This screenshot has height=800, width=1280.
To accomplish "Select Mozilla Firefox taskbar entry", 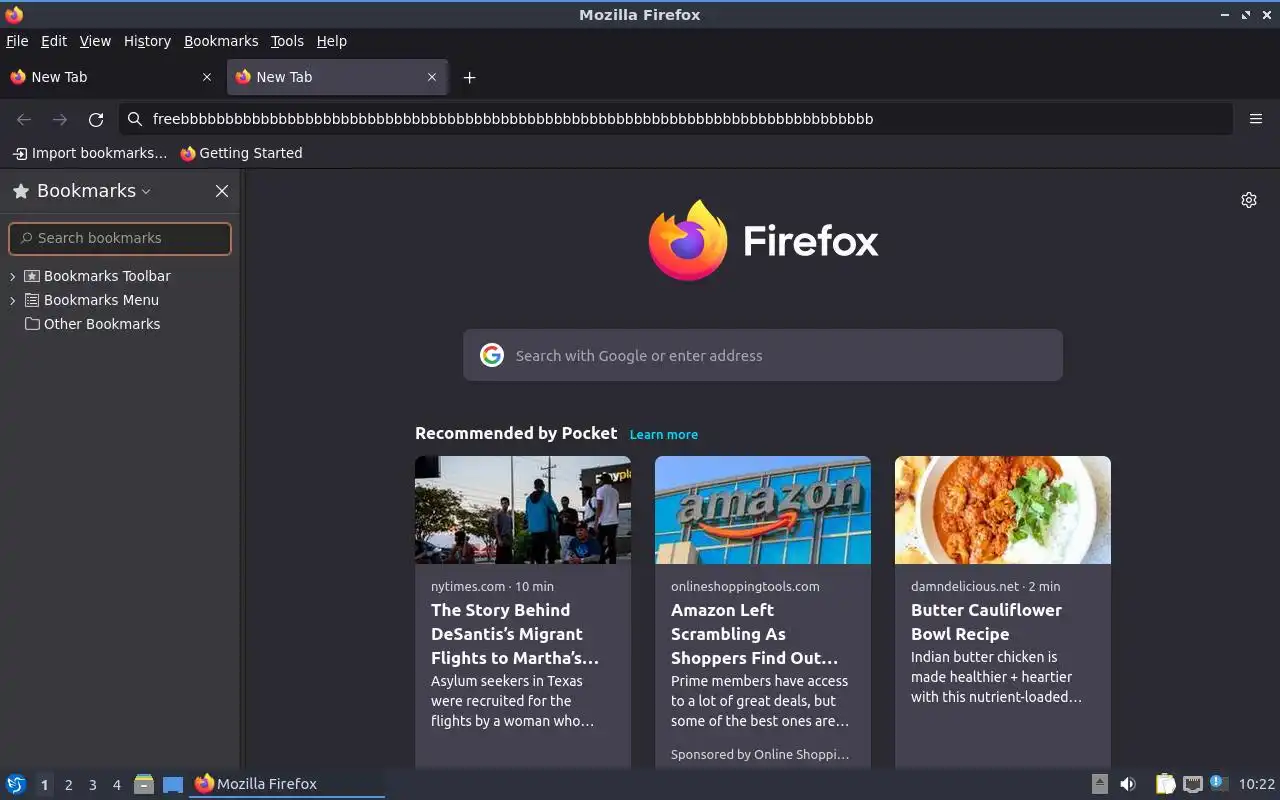I will [287, 784].
